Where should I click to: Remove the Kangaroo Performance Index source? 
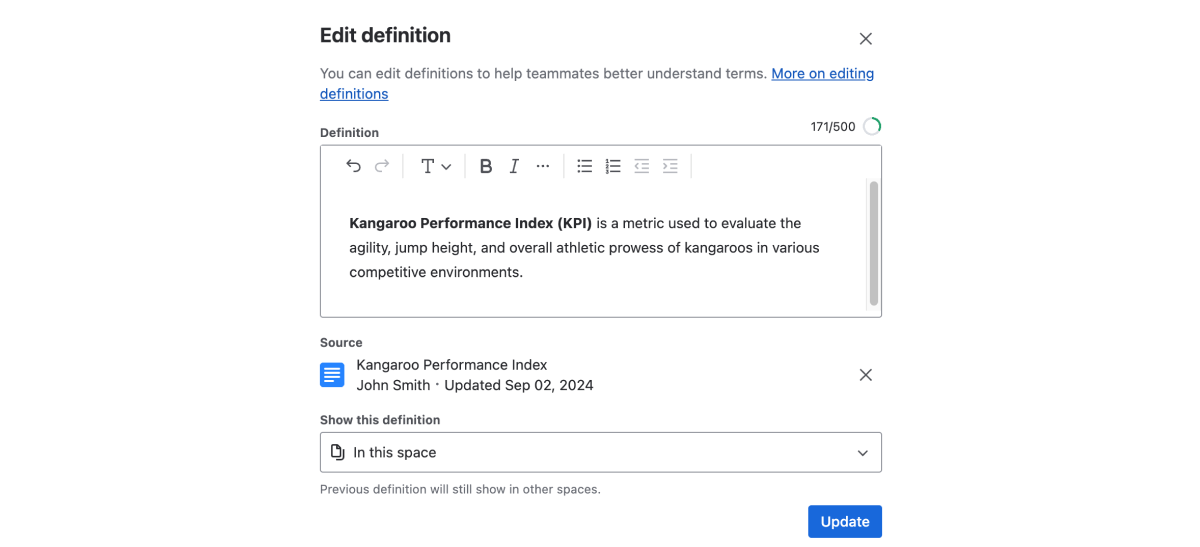tap(866, 375)
